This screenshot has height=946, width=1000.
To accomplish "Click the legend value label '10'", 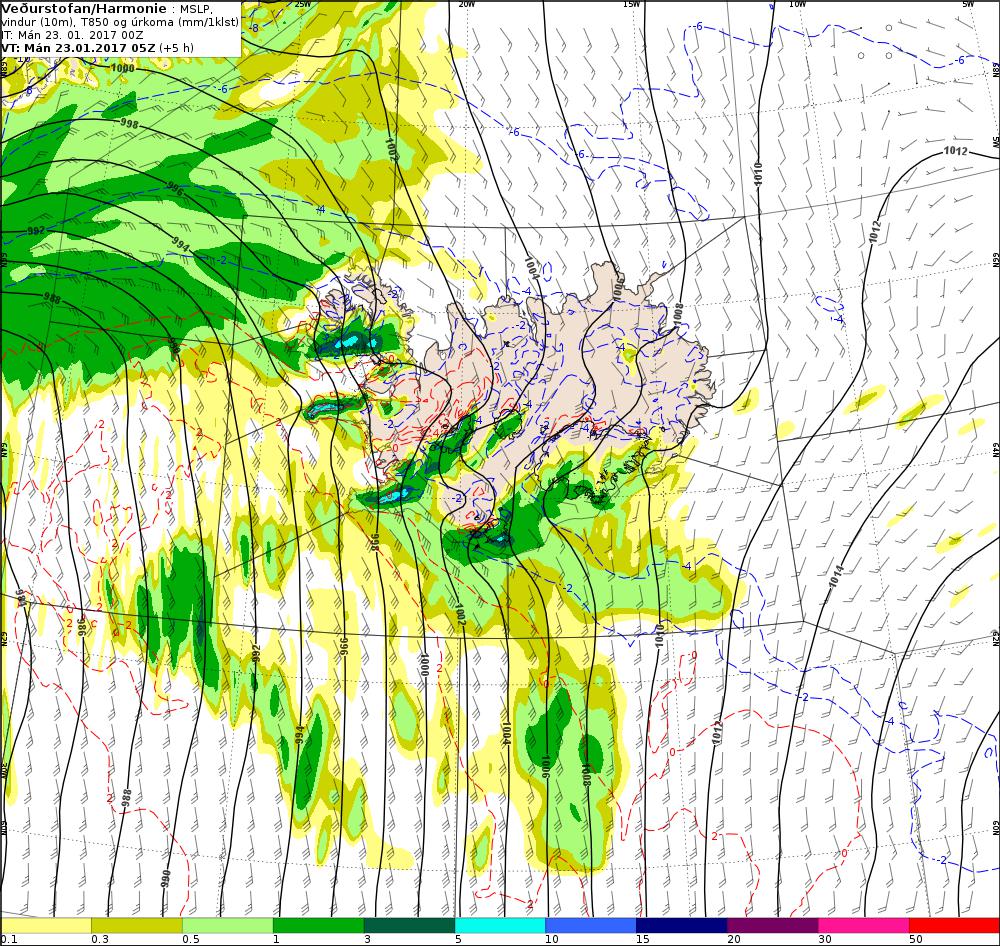I will click(552, 939).
